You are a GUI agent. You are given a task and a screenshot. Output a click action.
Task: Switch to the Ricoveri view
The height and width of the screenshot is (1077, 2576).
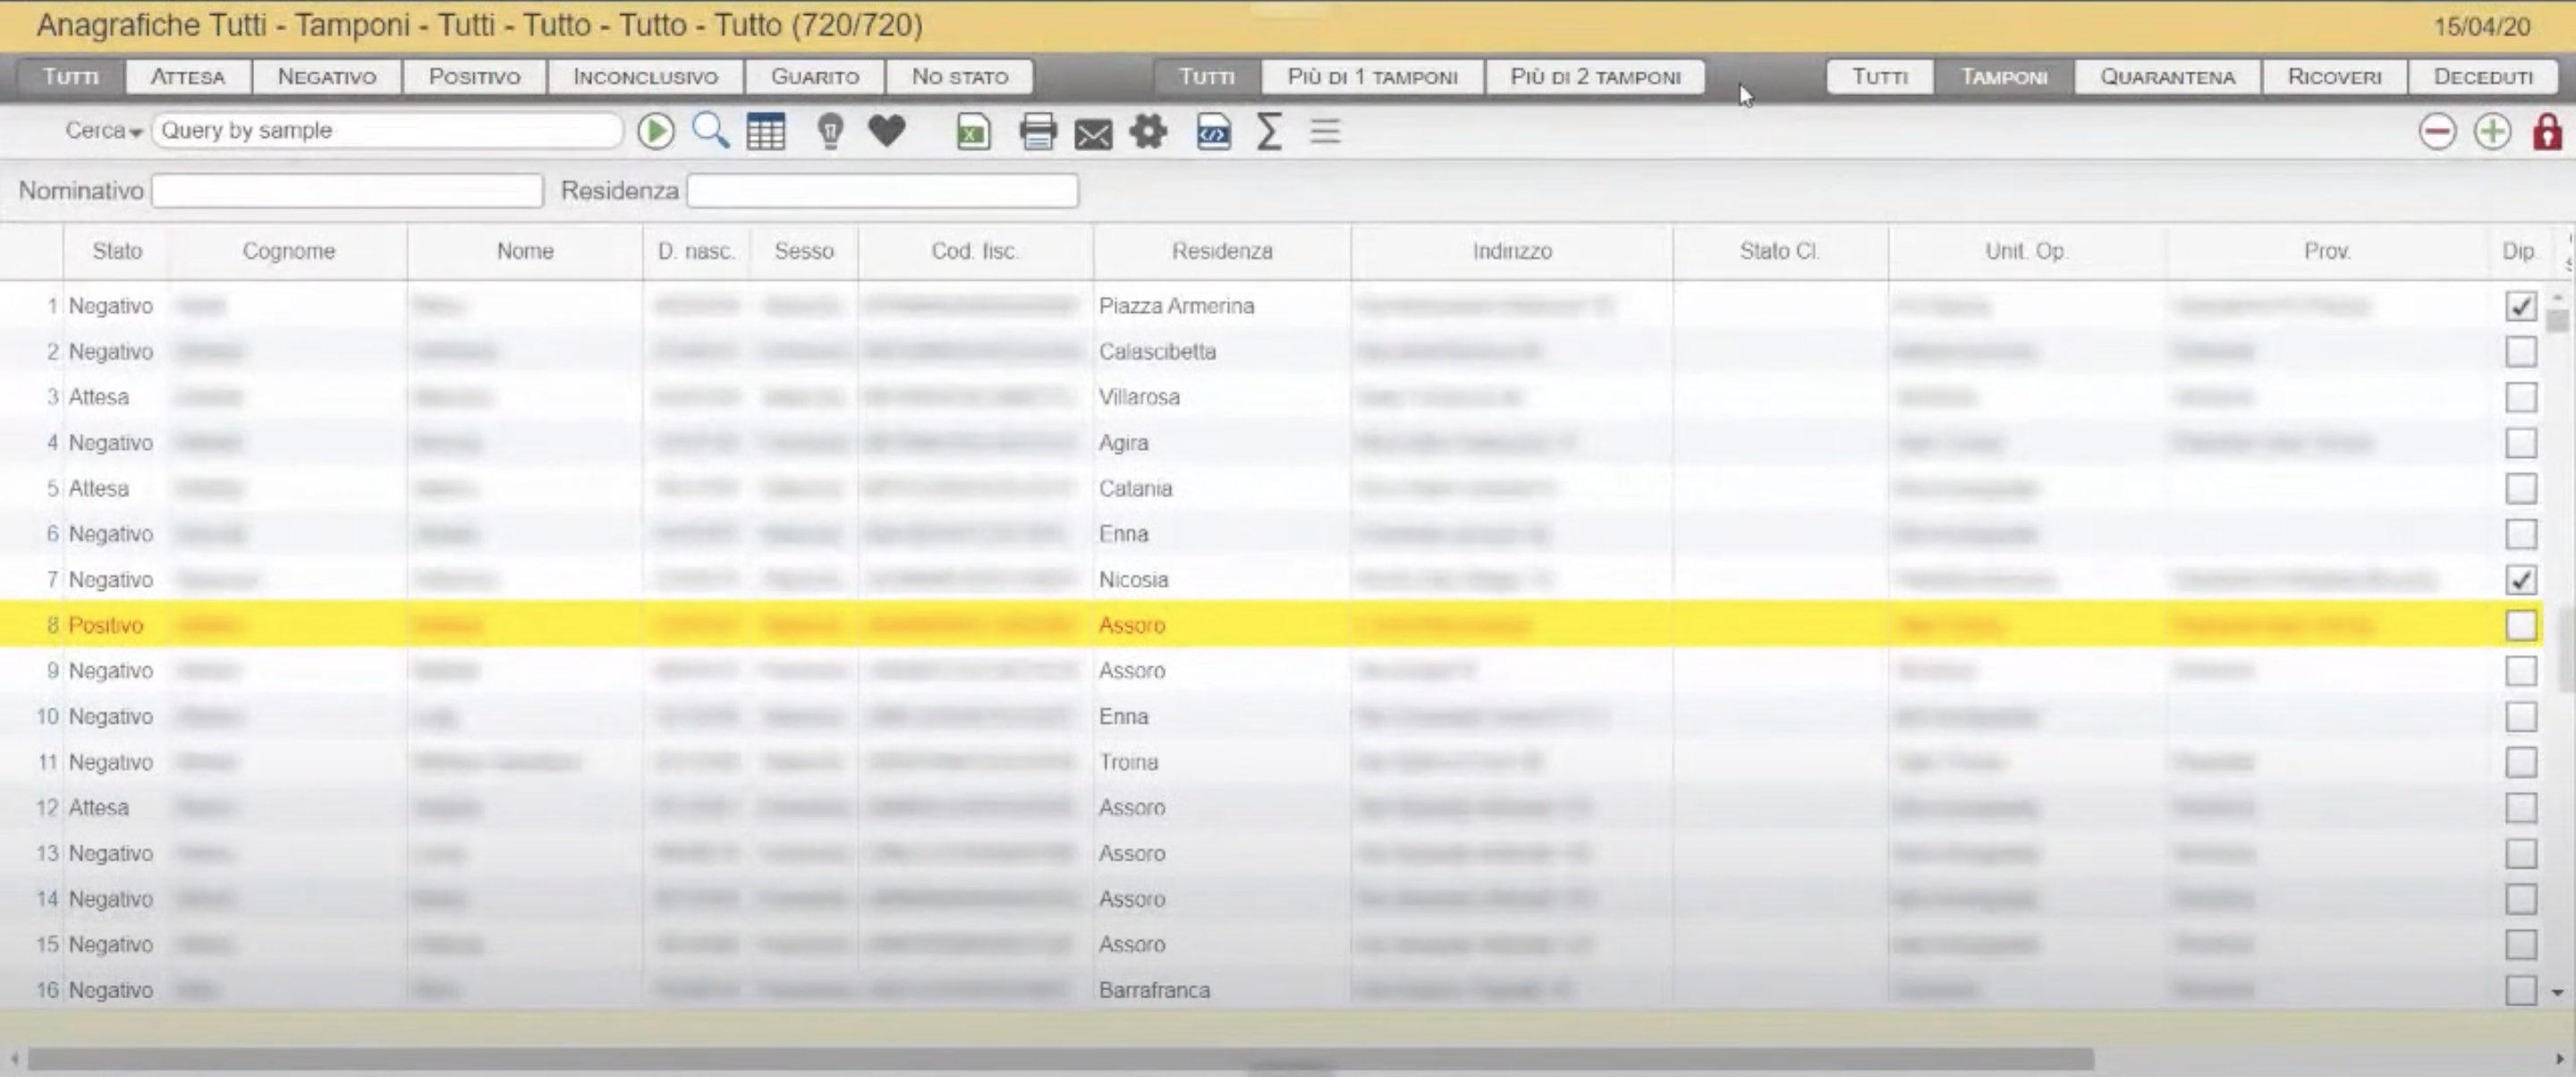[2334, 77]
